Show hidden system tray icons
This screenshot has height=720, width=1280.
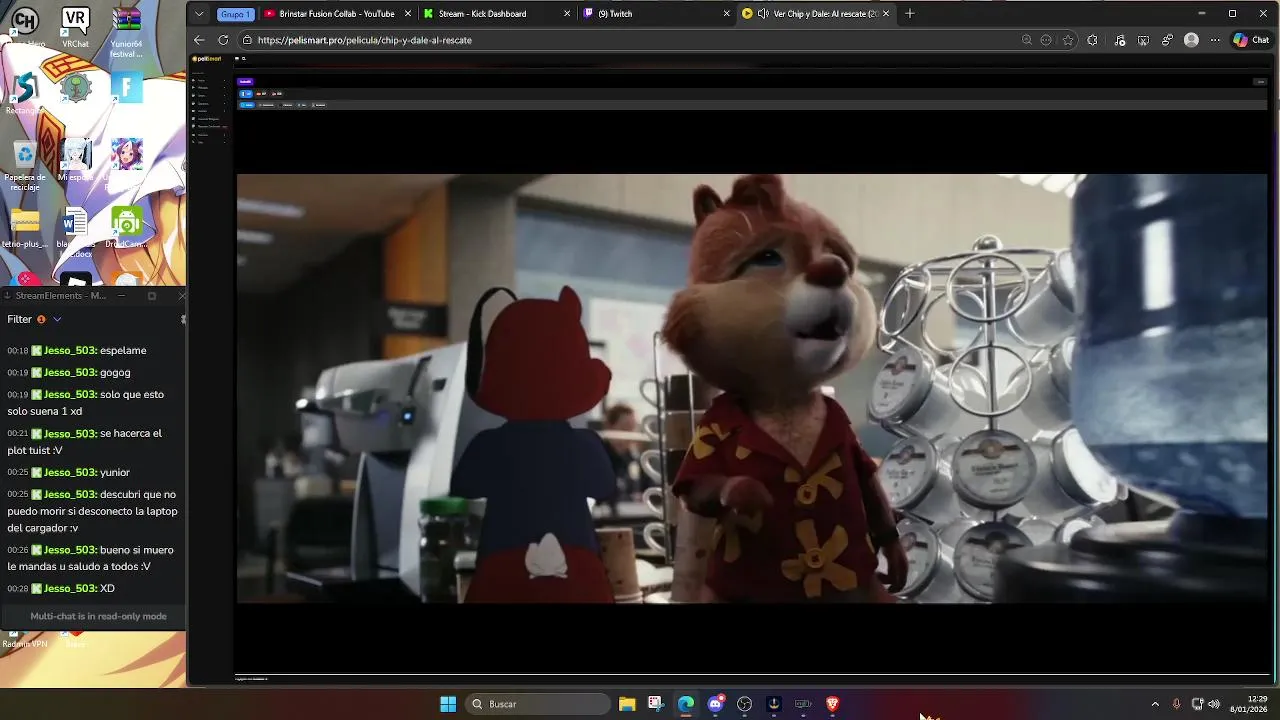[x=1155, y=704]
